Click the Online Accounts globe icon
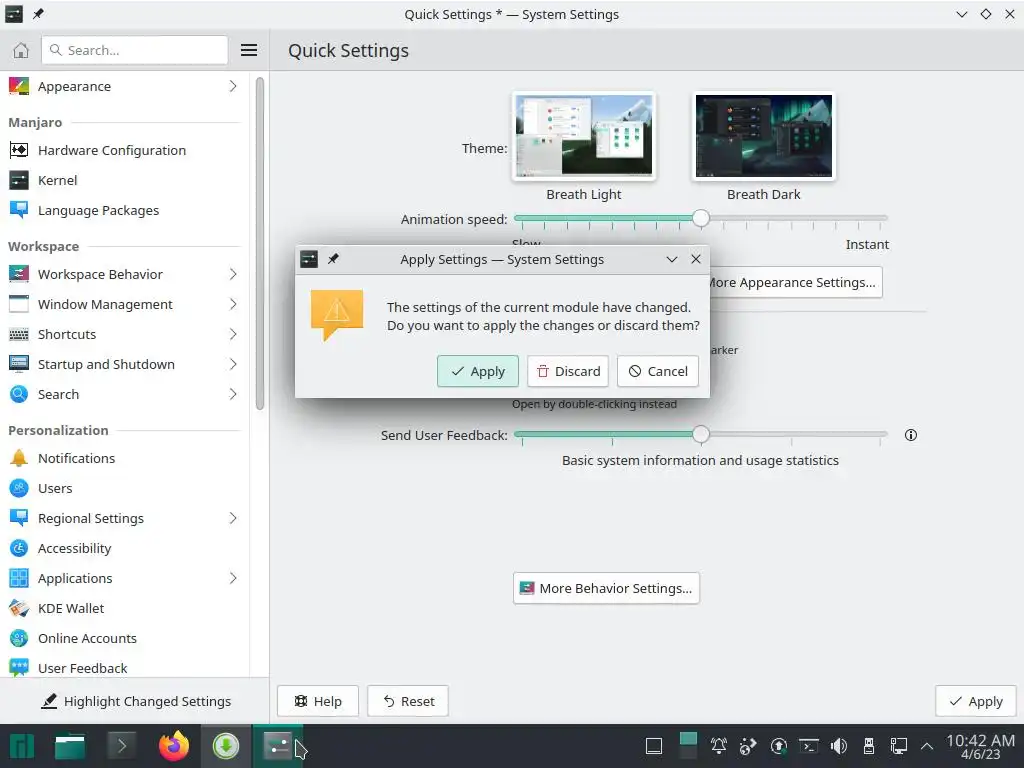This screenshot has height=768, width=1024. 19,639
